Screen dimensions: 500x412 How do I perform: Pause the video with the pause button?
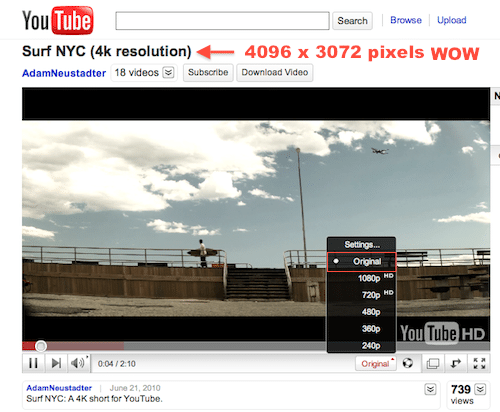tap(33, 363)
